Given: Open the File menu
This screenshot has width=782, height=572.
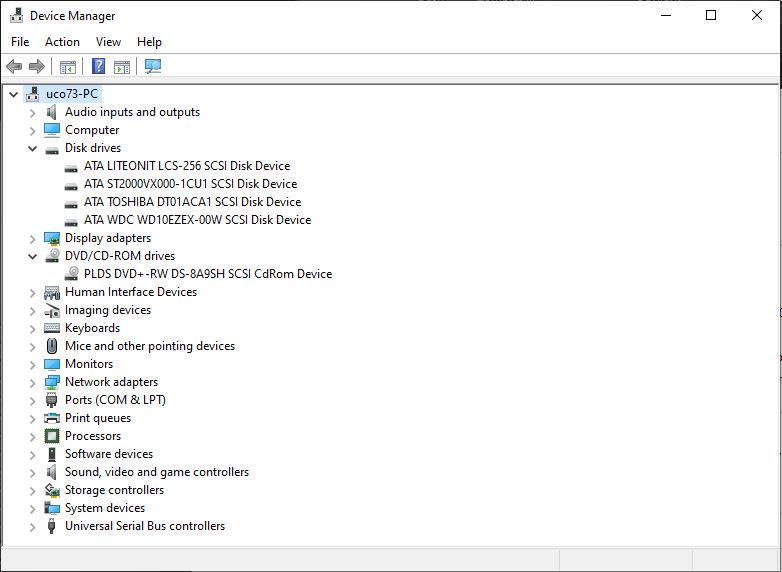Looking at the screenshot, I should pos(20,42).
